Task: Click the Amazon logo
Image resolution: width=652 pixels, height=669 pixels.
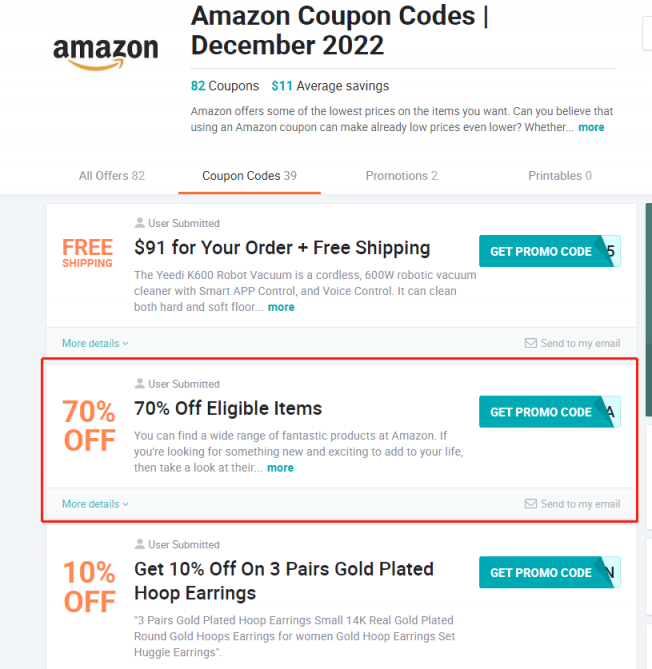Action: click(105, 55)
